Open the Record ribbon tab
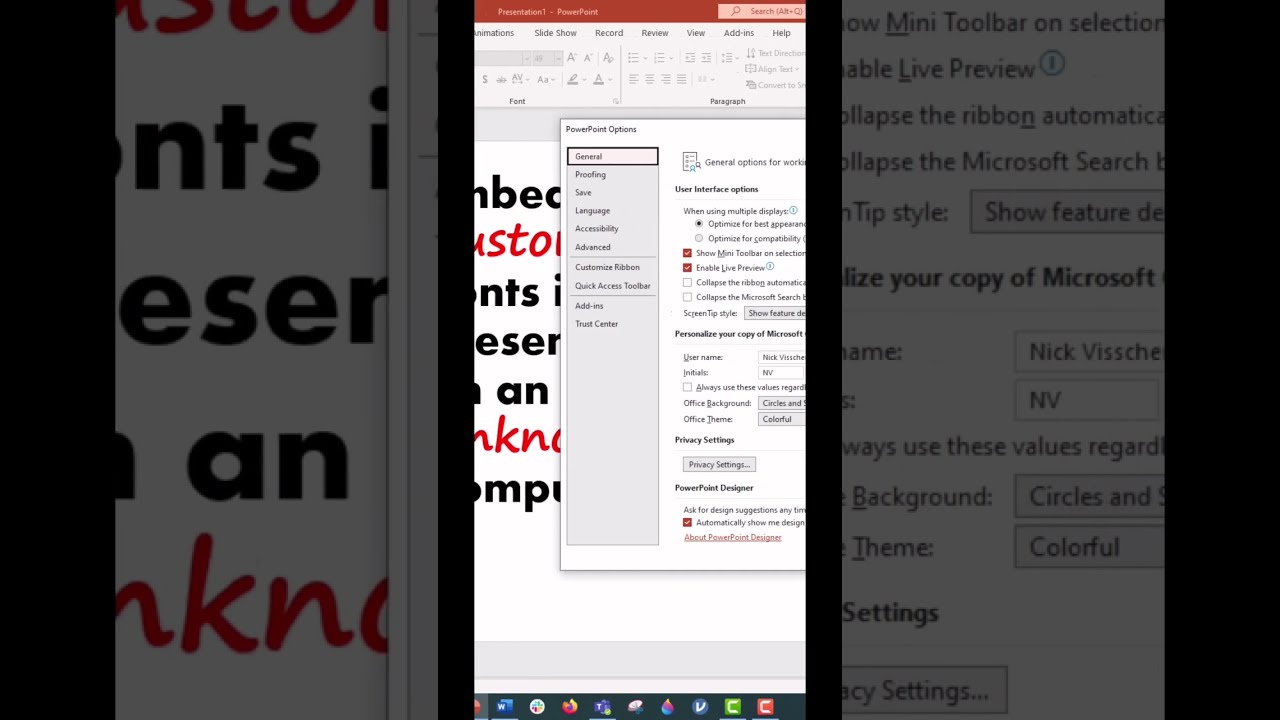1280x720 pixels. (x=609, y=33)
